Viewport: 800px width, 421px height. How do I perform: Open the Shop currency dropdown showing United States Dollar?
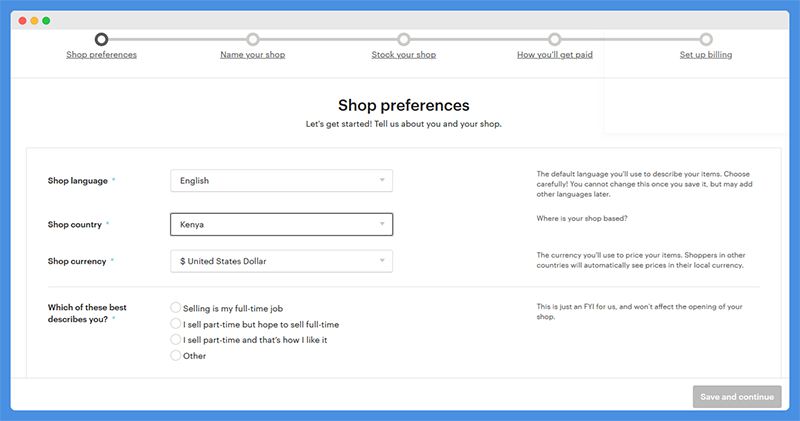(282, 261)
